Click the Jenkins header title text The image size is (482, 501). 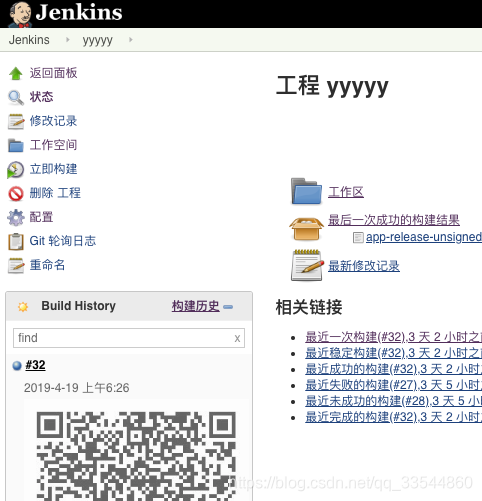coord(79,12)
